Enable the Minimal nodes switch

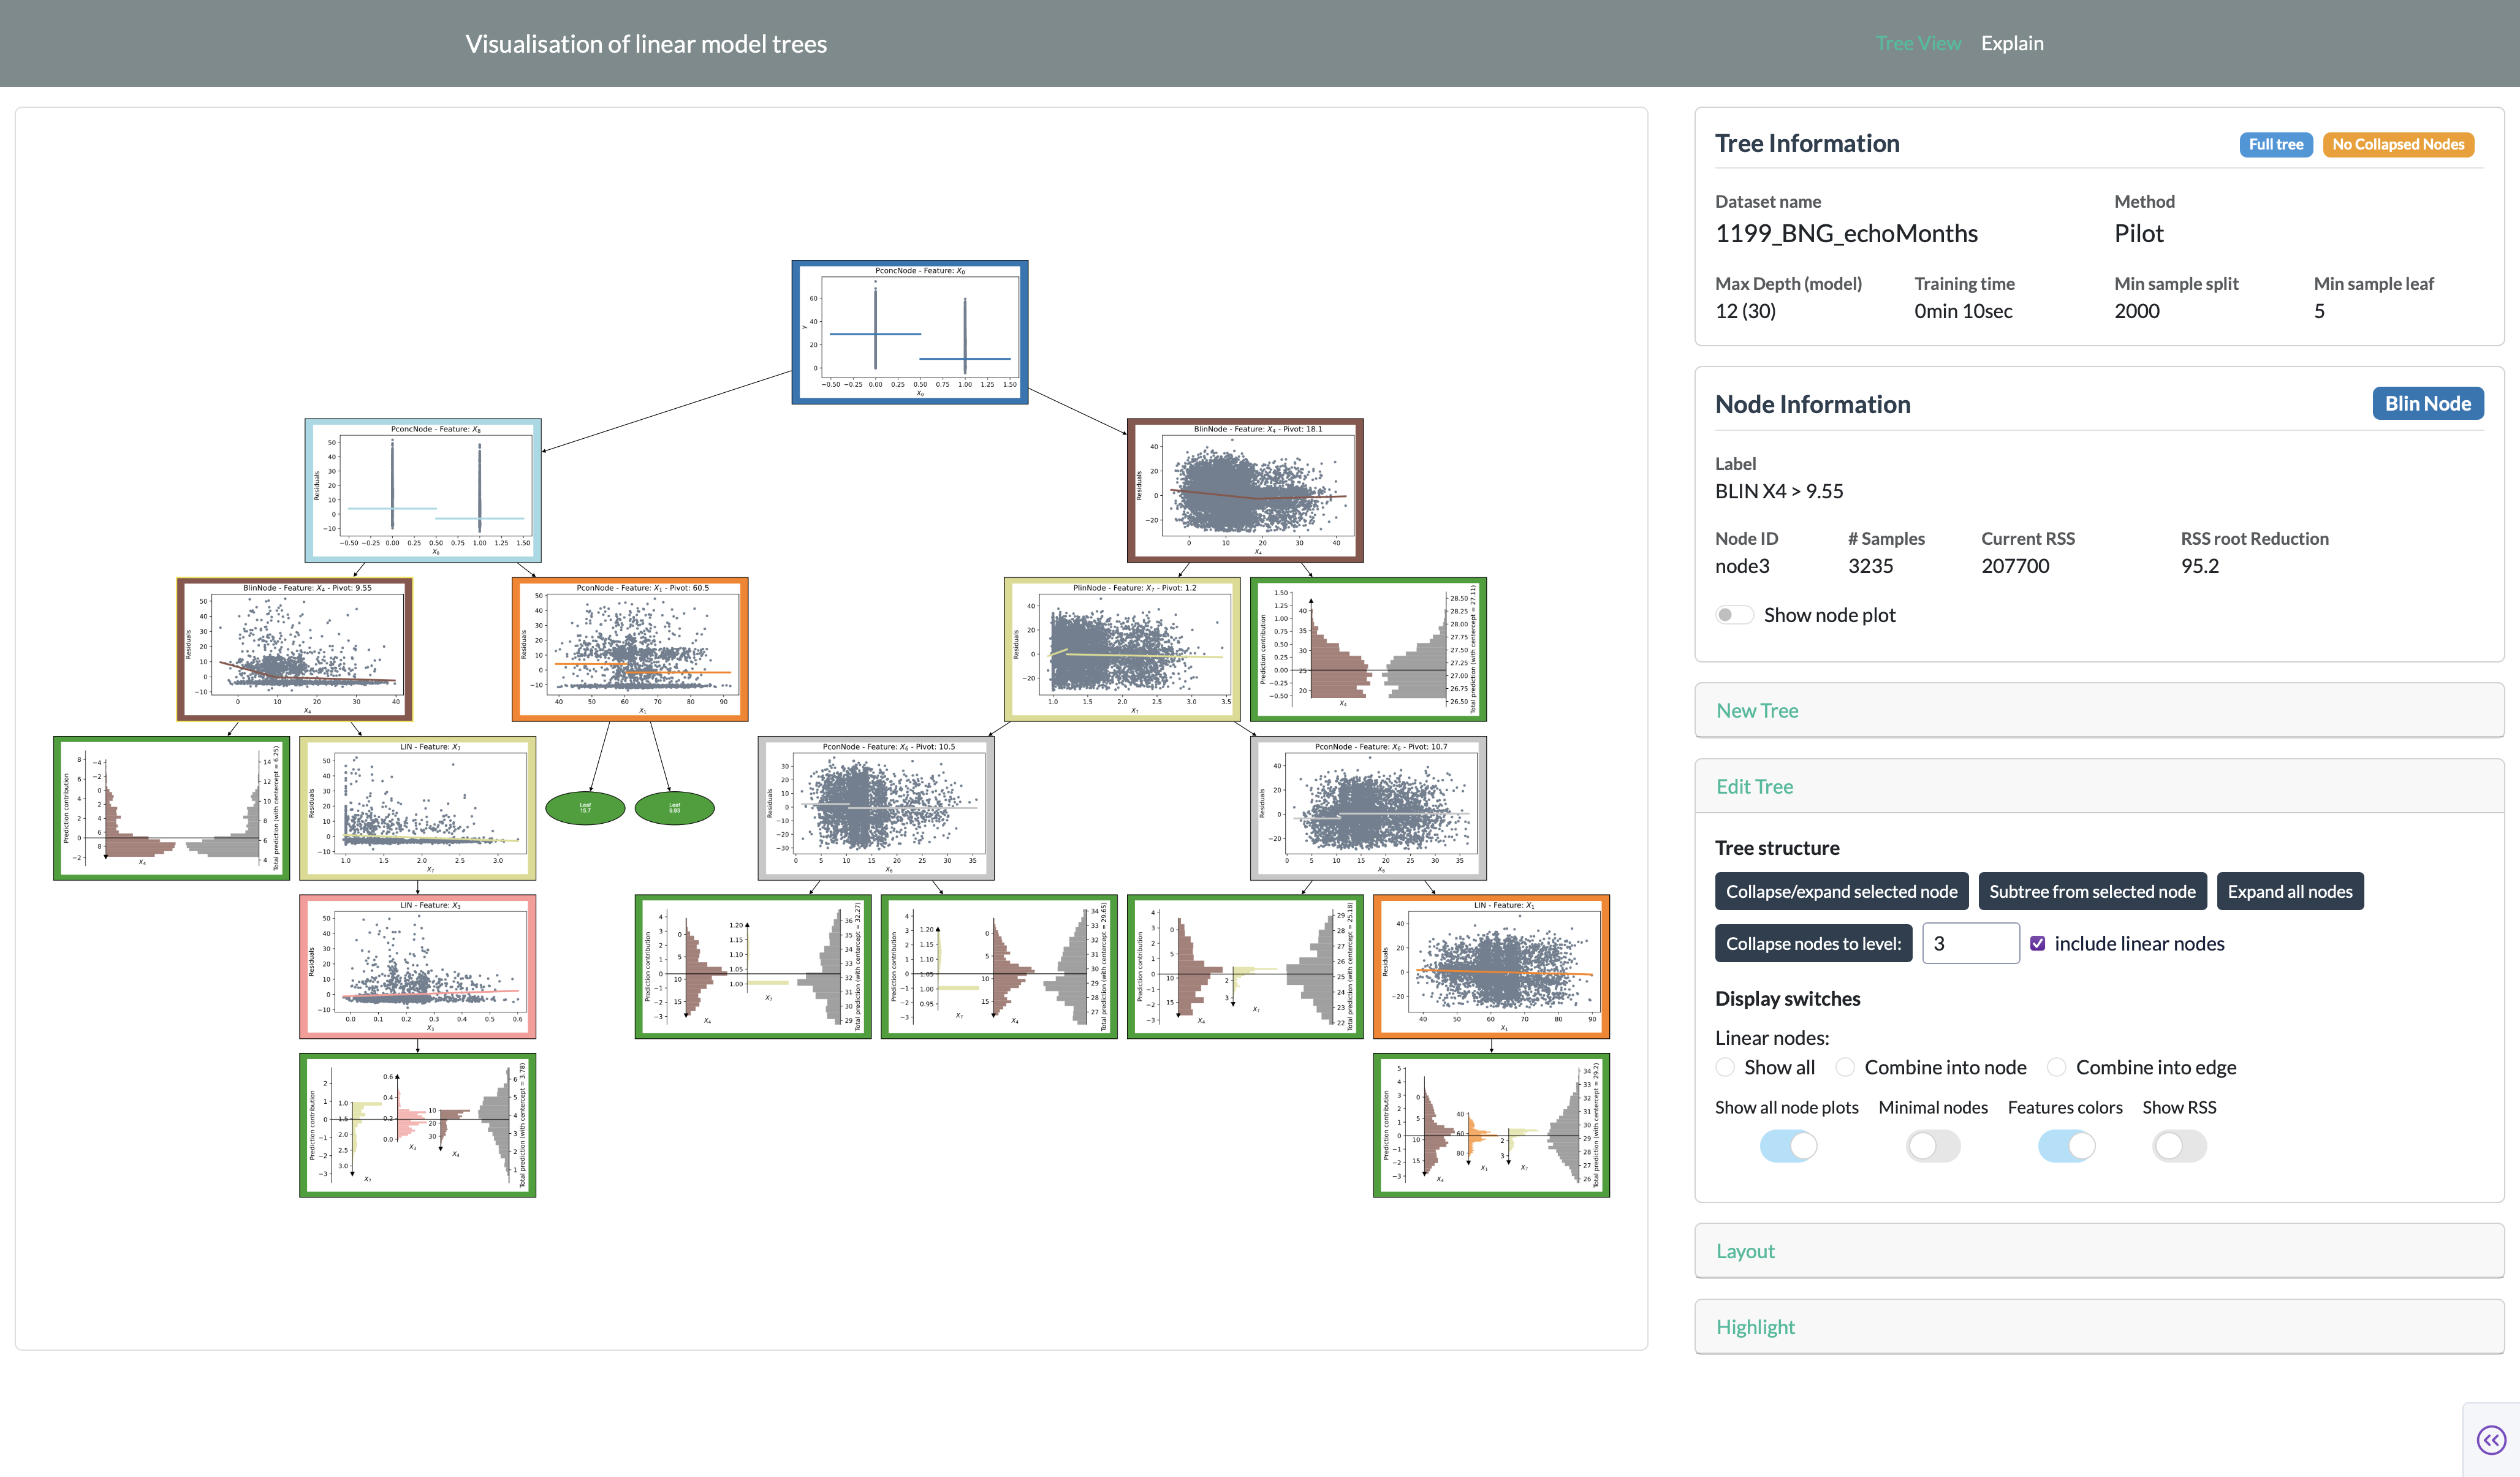click(x=1933, y=1146)
